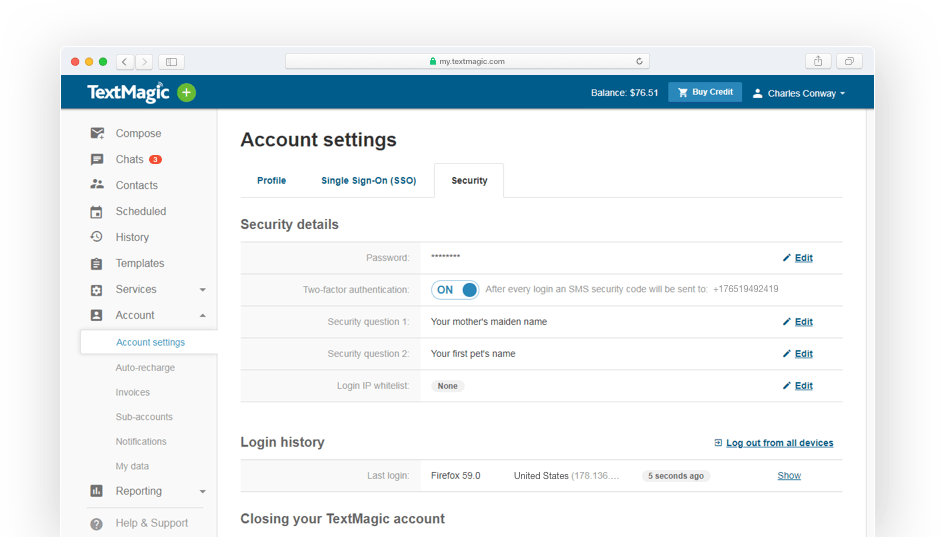The height and width of the screenshot is (537, 940).
Task: Click 'Your first pet's name' text
Action: [x=473, y=354]
